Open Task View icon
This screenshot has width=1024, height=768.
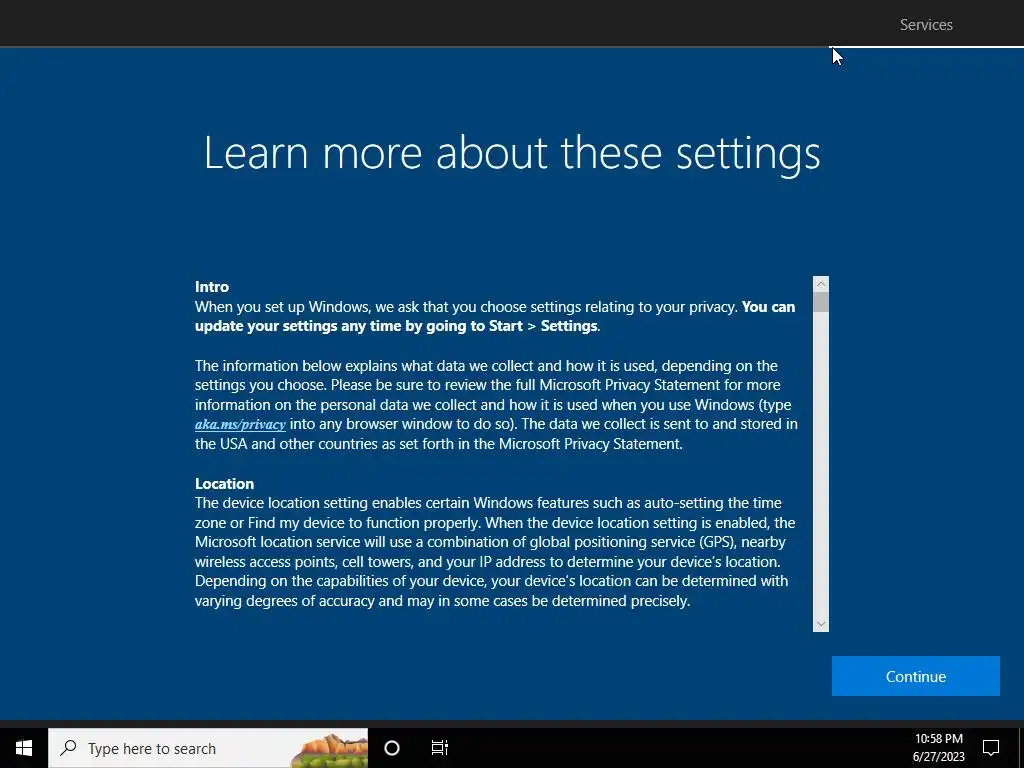(440, 748)
